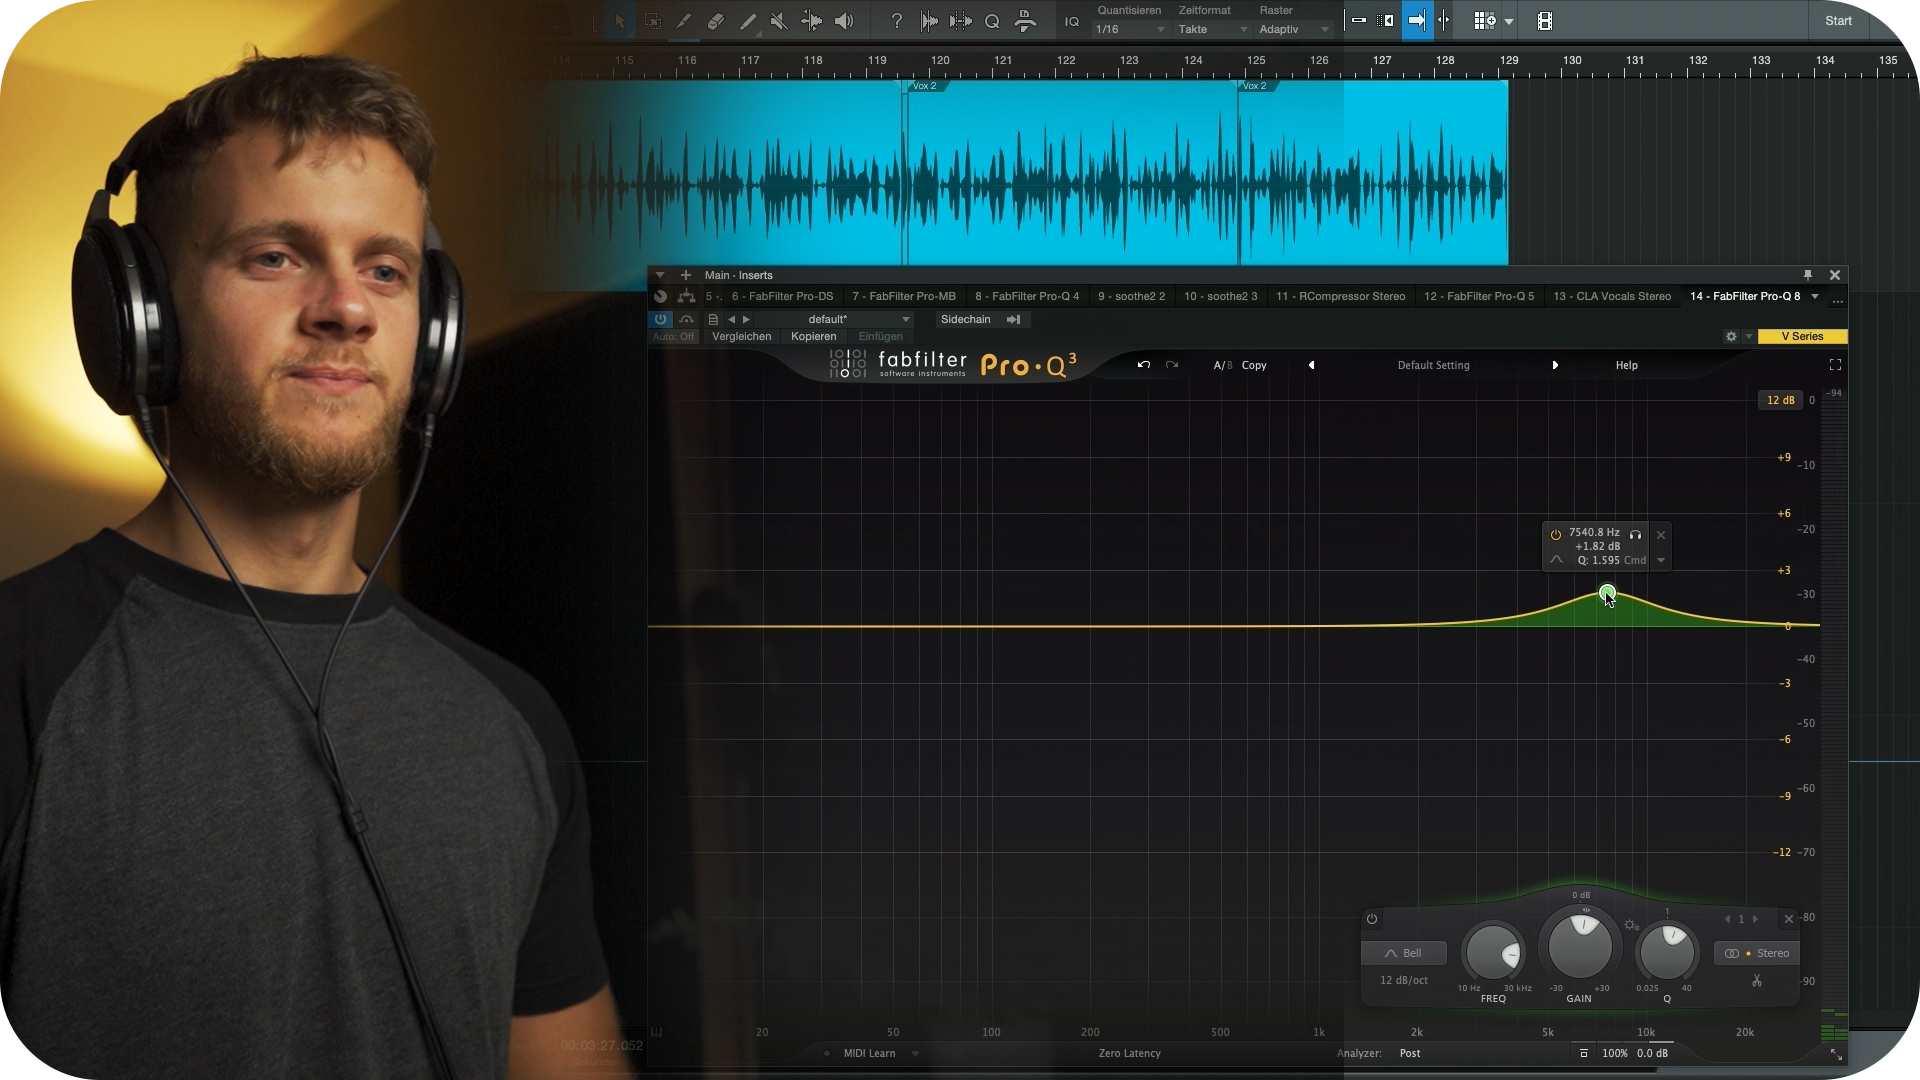Click the GAIN knob
Screen dimensions: 1920x1080
[x=1580, y=945]
